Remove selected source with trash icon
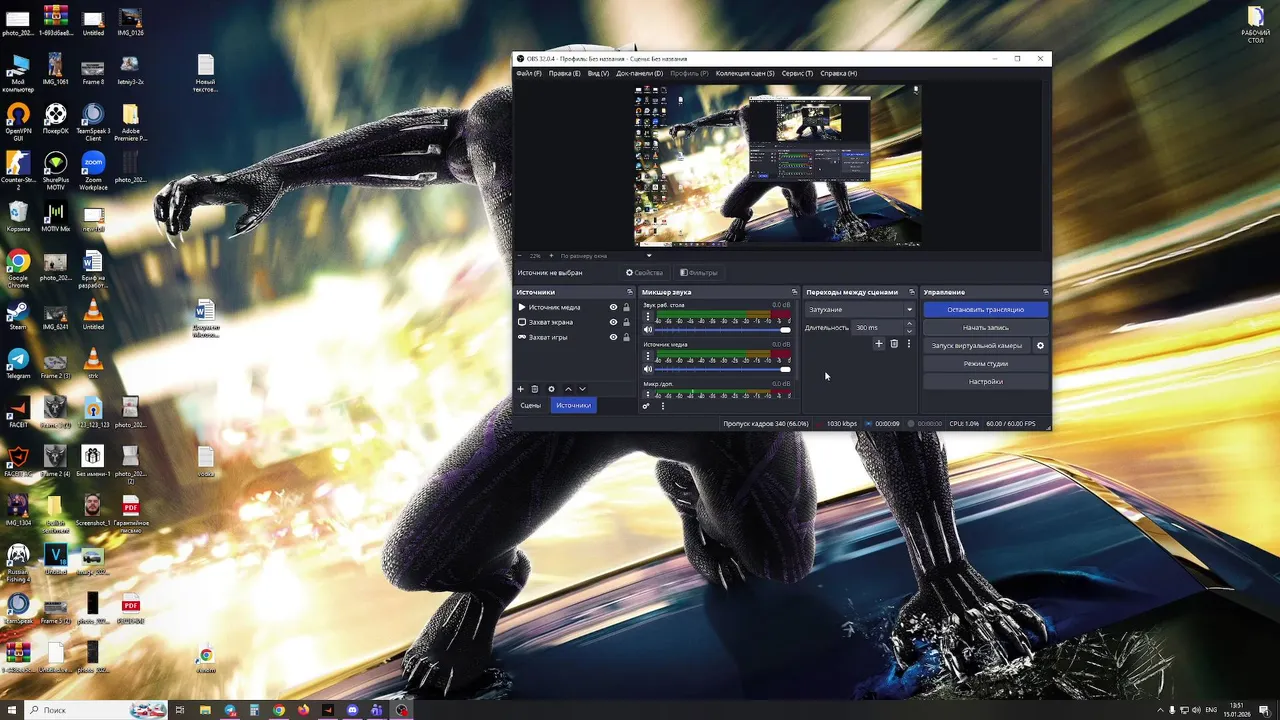Image resolution: width=1280 pixels, height=720 pixels. [535, 389]
